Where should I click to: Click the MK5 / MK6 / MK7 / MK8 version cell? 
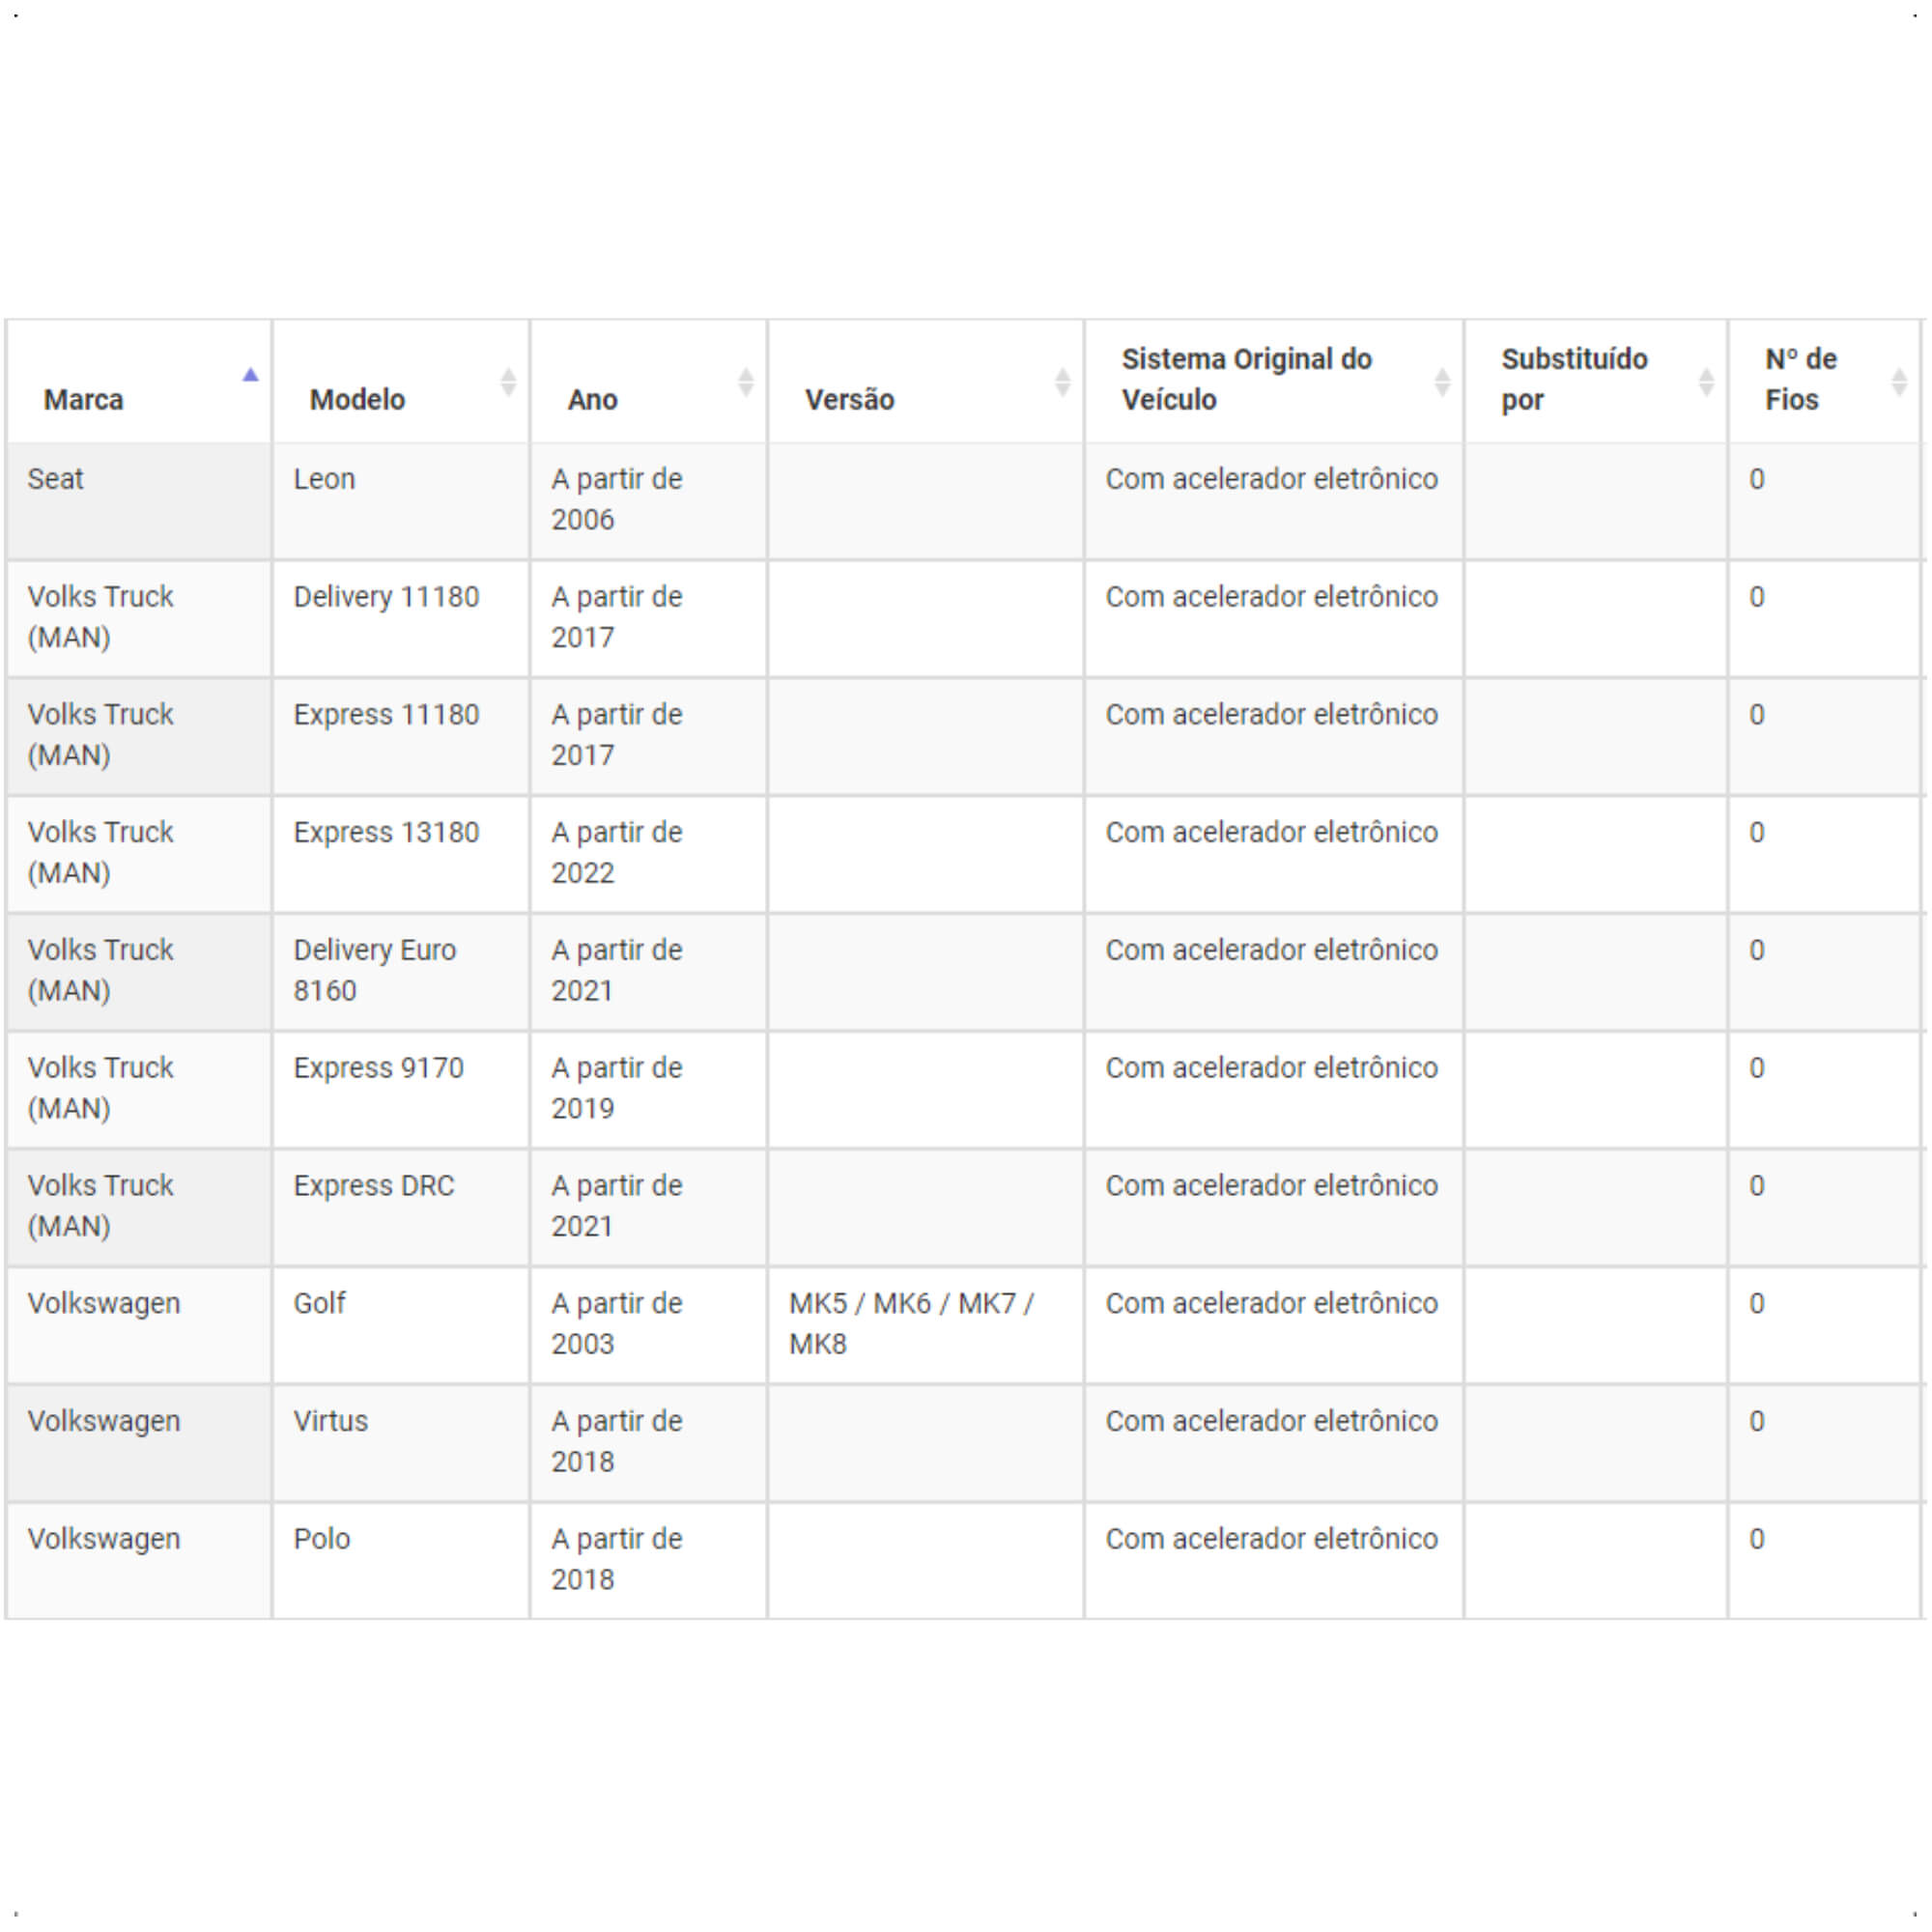[x=925, y=1326]
